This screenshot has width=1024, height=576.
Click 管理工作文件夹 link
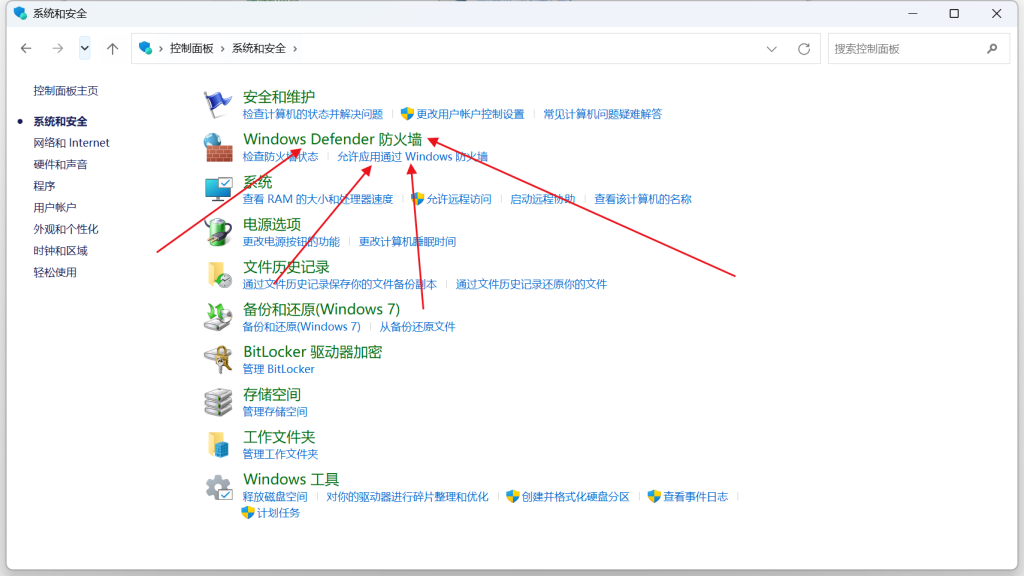pos(280,454)
